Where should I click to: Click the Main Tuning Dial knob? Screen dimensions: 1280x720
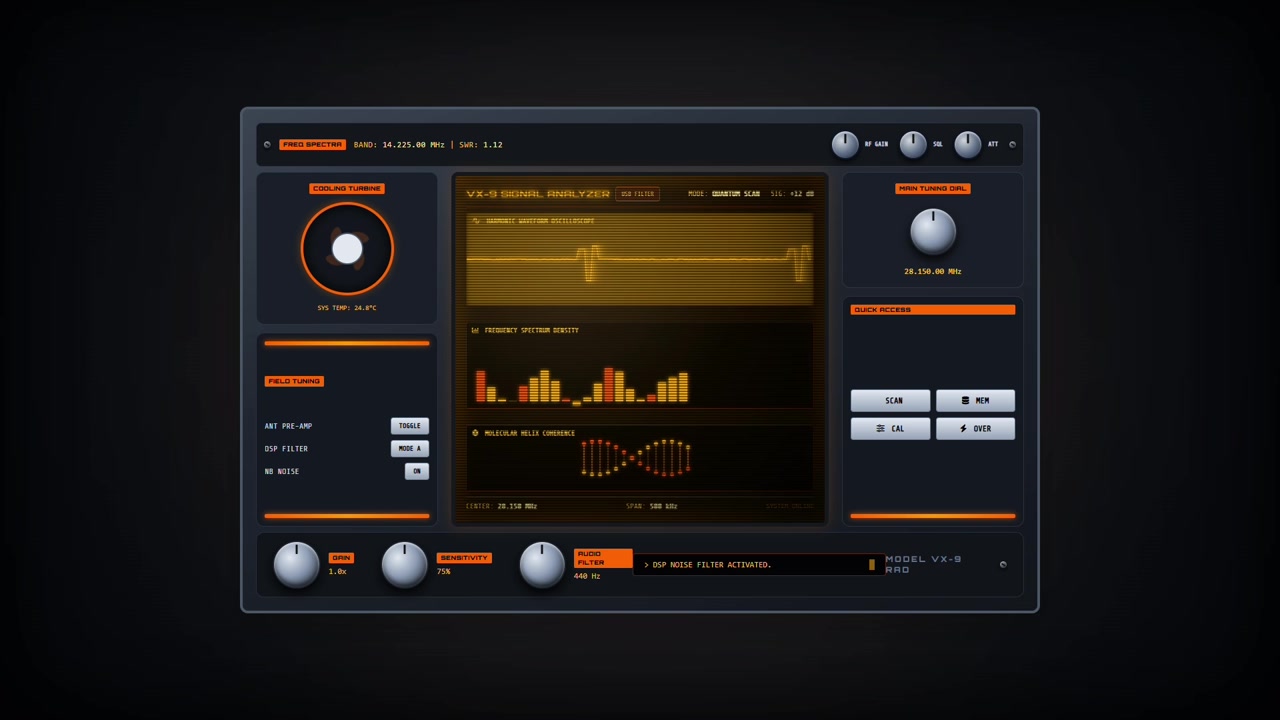[933, 232]
